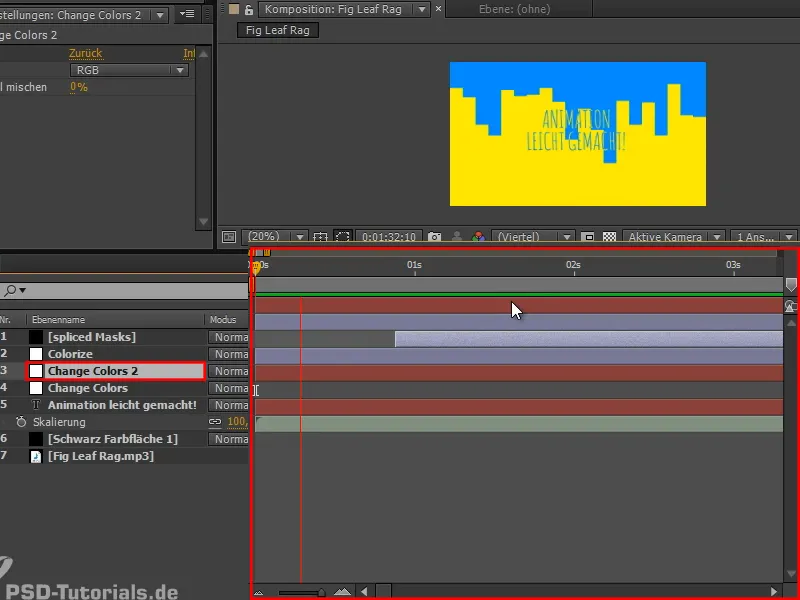Click the timeline zoom in large mountains icon
The width and height of the screenshot is (800, 600).
point(342,592)
